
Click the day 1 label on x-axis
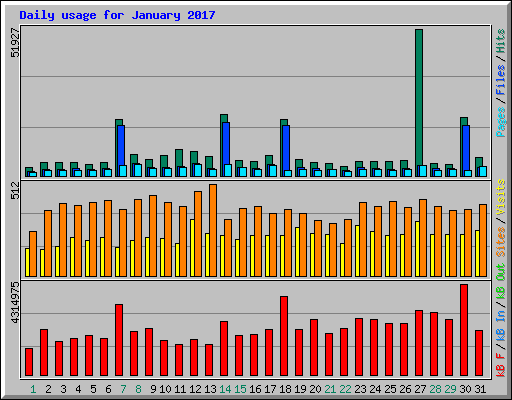33,389
